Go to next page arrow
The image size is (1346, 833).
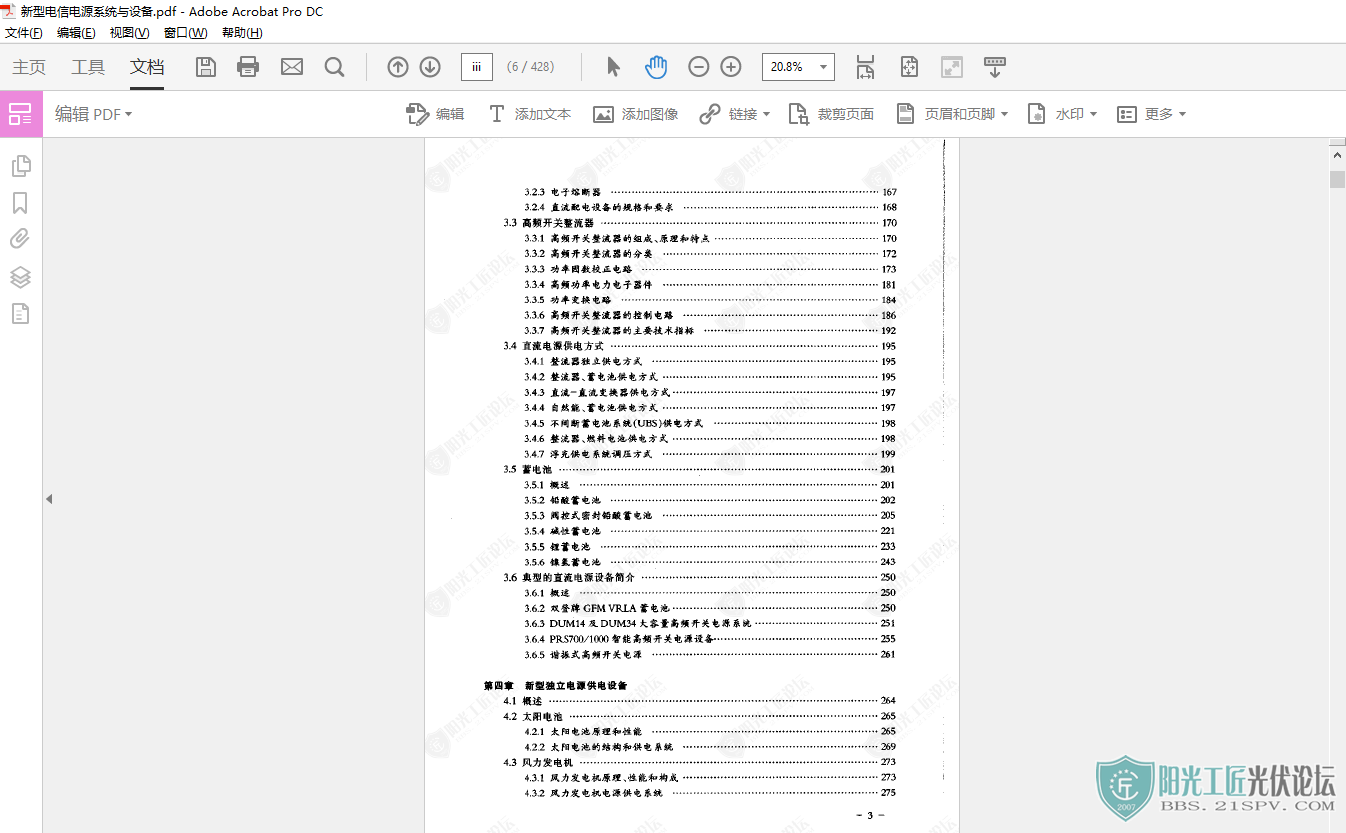430,67
